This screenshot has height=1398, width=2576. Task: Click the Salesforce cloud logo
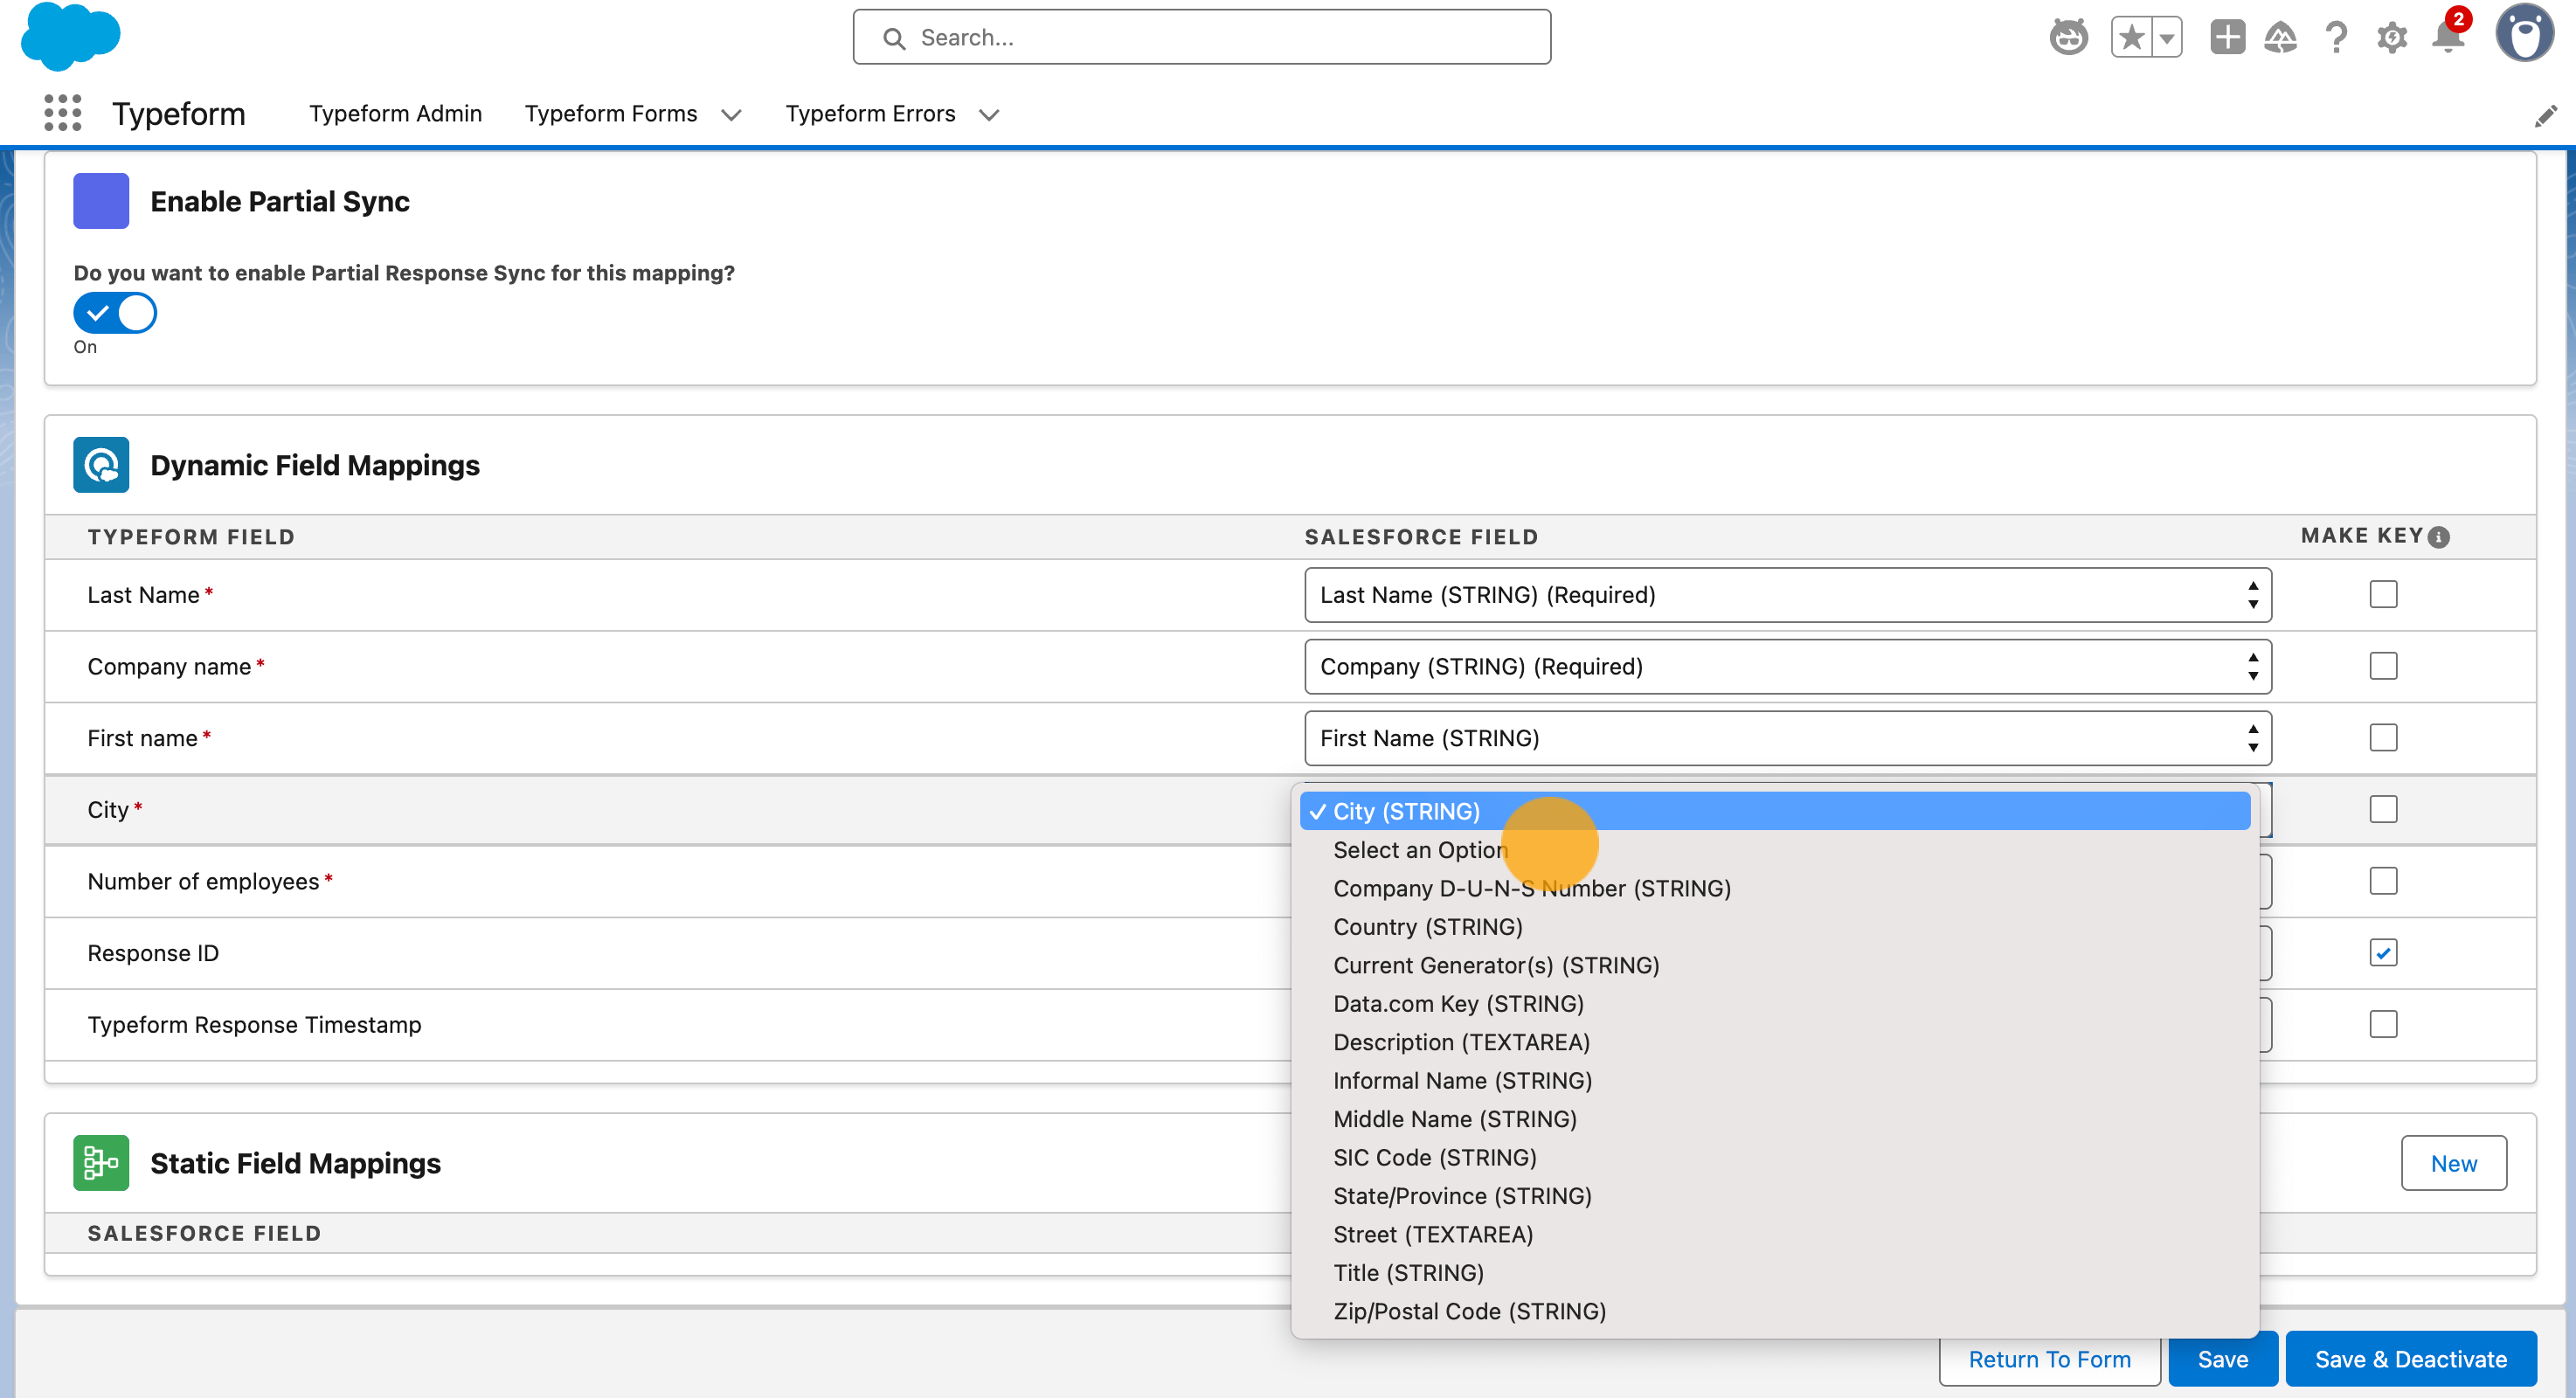point(70,36)
